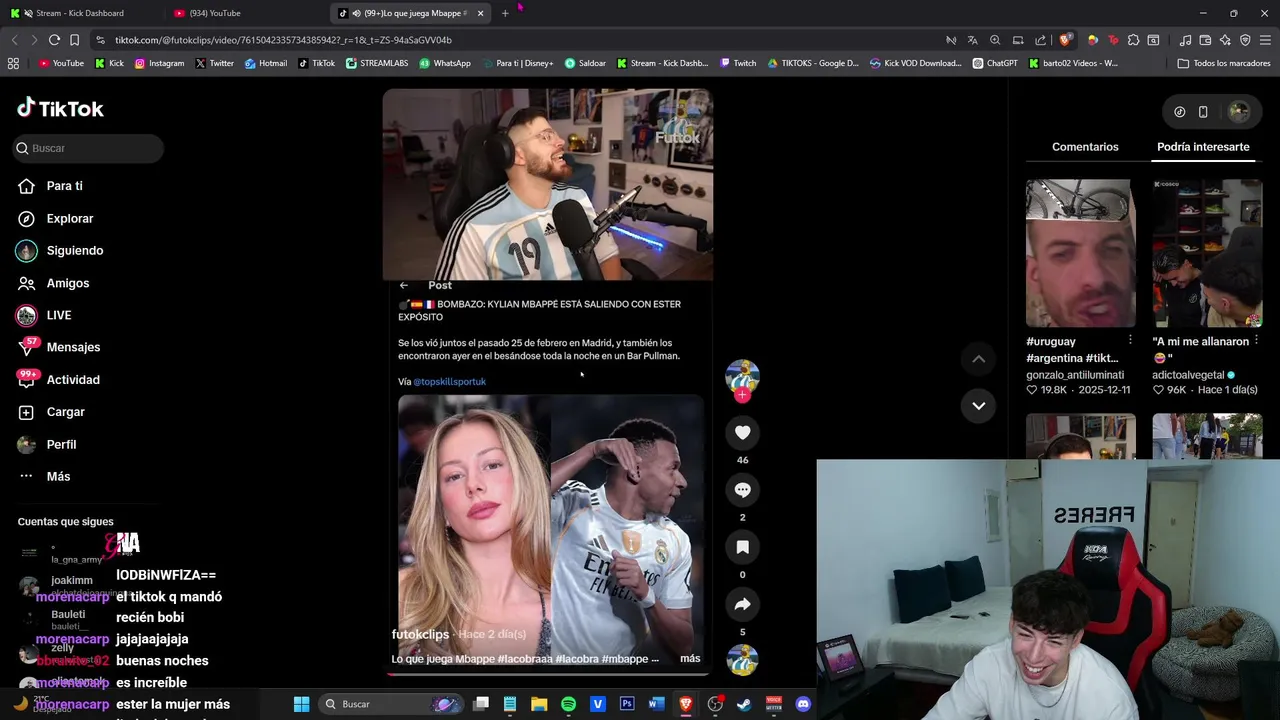Viewport: 1280px width, 720px height.
Task: Go to the next video with the down arrow
Action: [x=978, y=405]
